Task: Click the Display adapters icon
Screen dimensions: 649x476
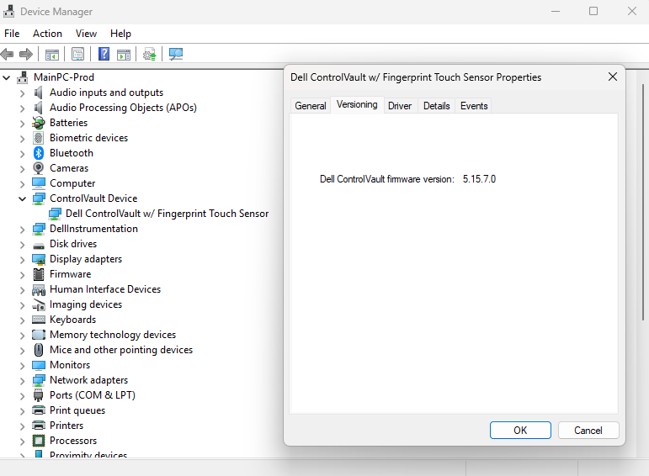Action: click(x=38, y=259)
